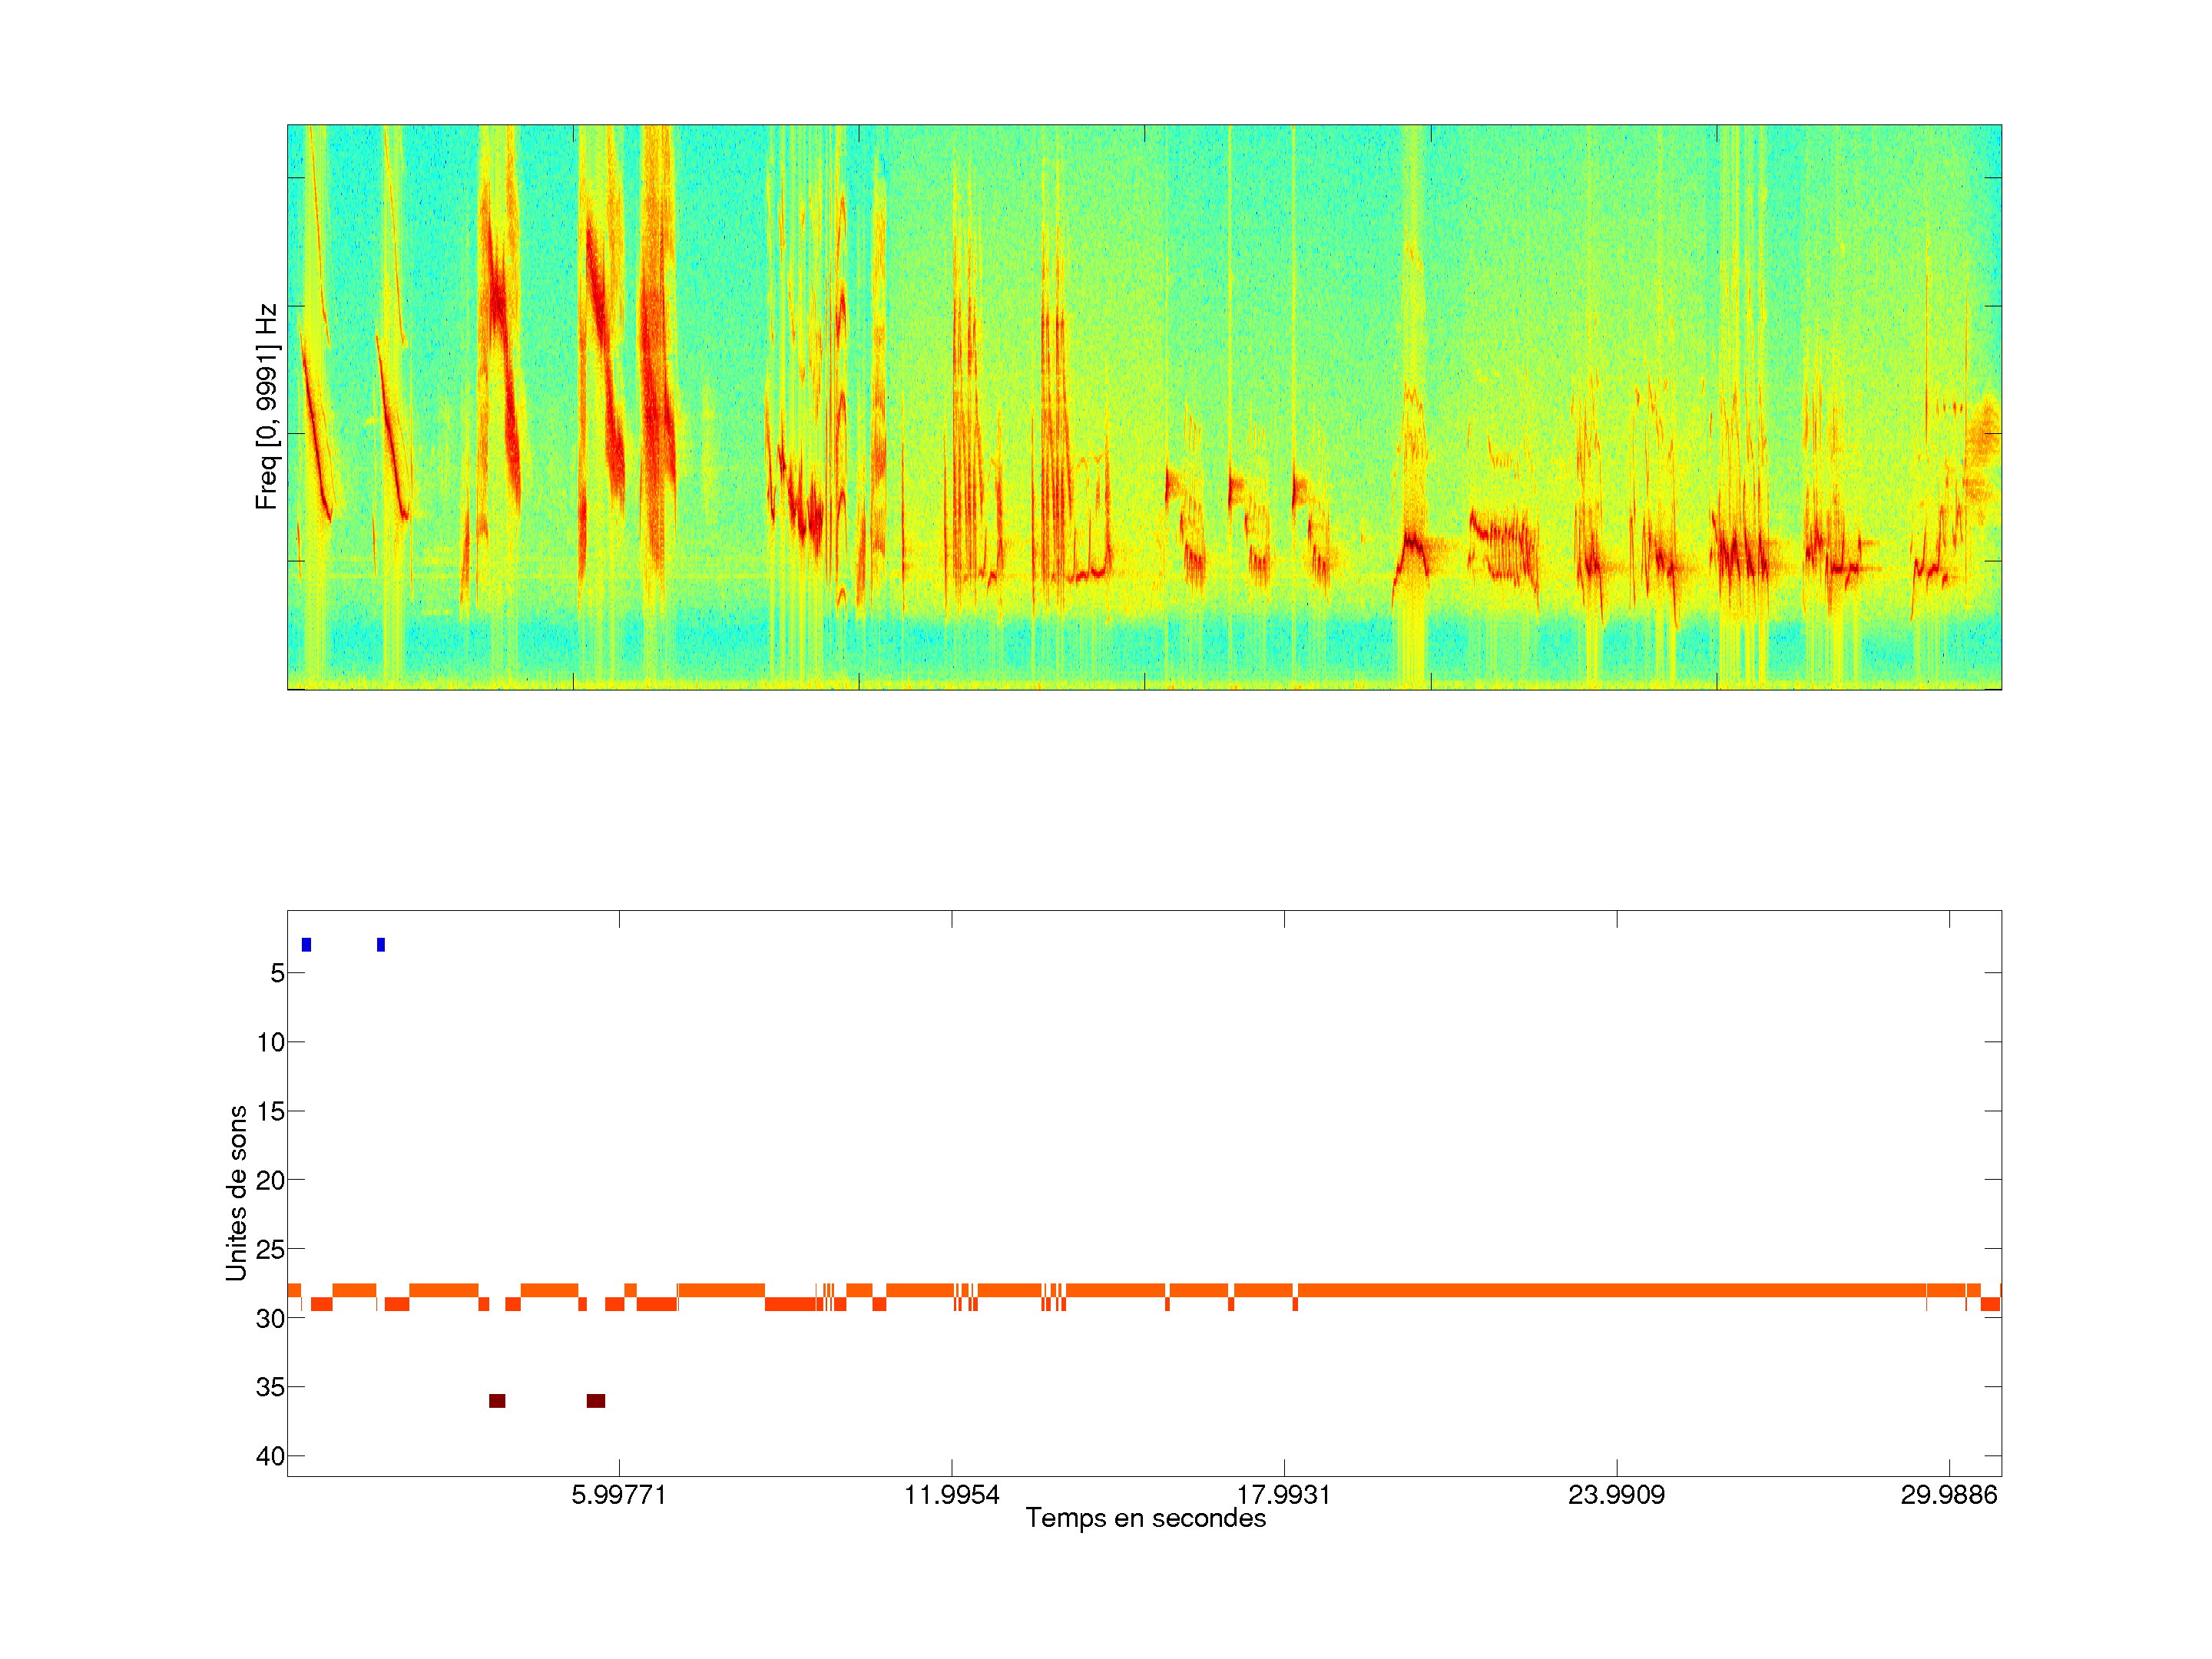Click the first dark red marker at unit 36
This screenshot has width=2212, height=1659.
[x=497, y=1401]
